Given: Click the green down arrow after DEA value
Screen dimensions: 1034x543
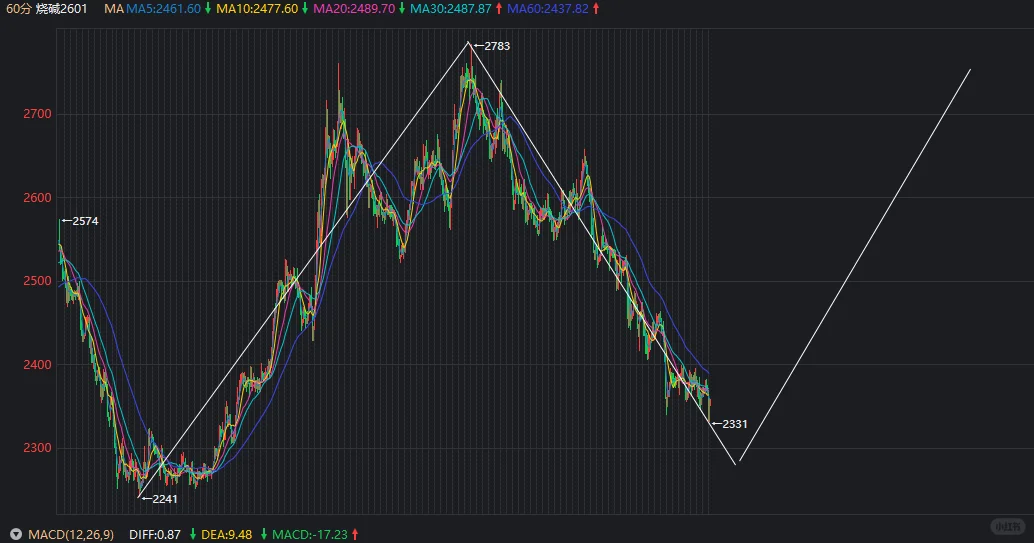Looking at the screenshot, I should coord(264,534).
